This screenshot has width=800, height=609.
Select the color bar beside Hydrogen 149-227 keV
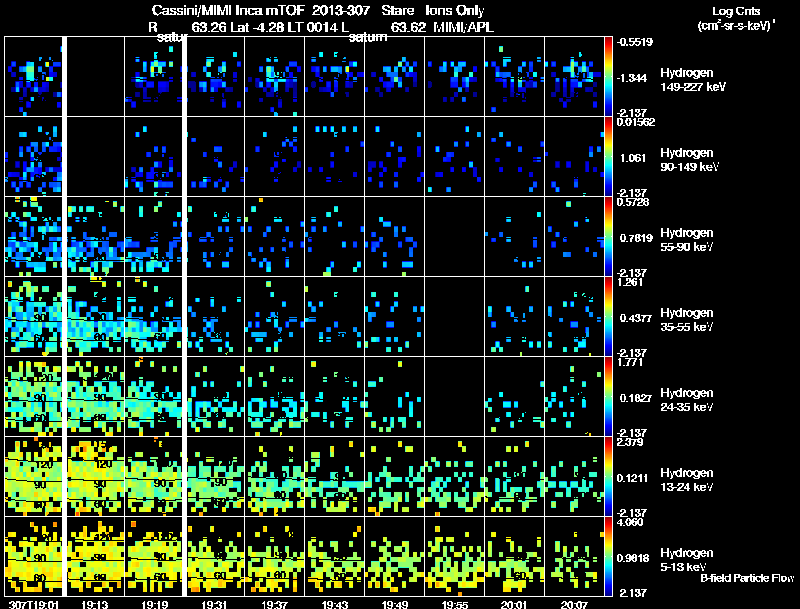point(608,77)
